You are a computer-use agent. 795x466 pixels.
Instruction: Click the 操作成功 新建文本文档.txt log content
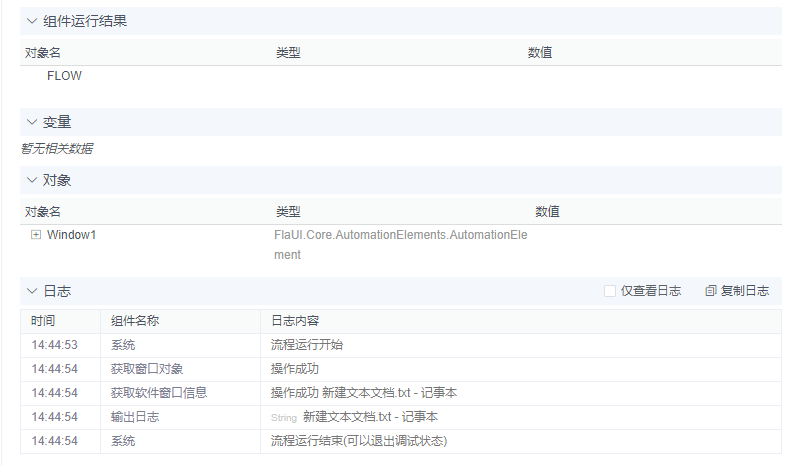pyautogui.click(x=364, y=393)
